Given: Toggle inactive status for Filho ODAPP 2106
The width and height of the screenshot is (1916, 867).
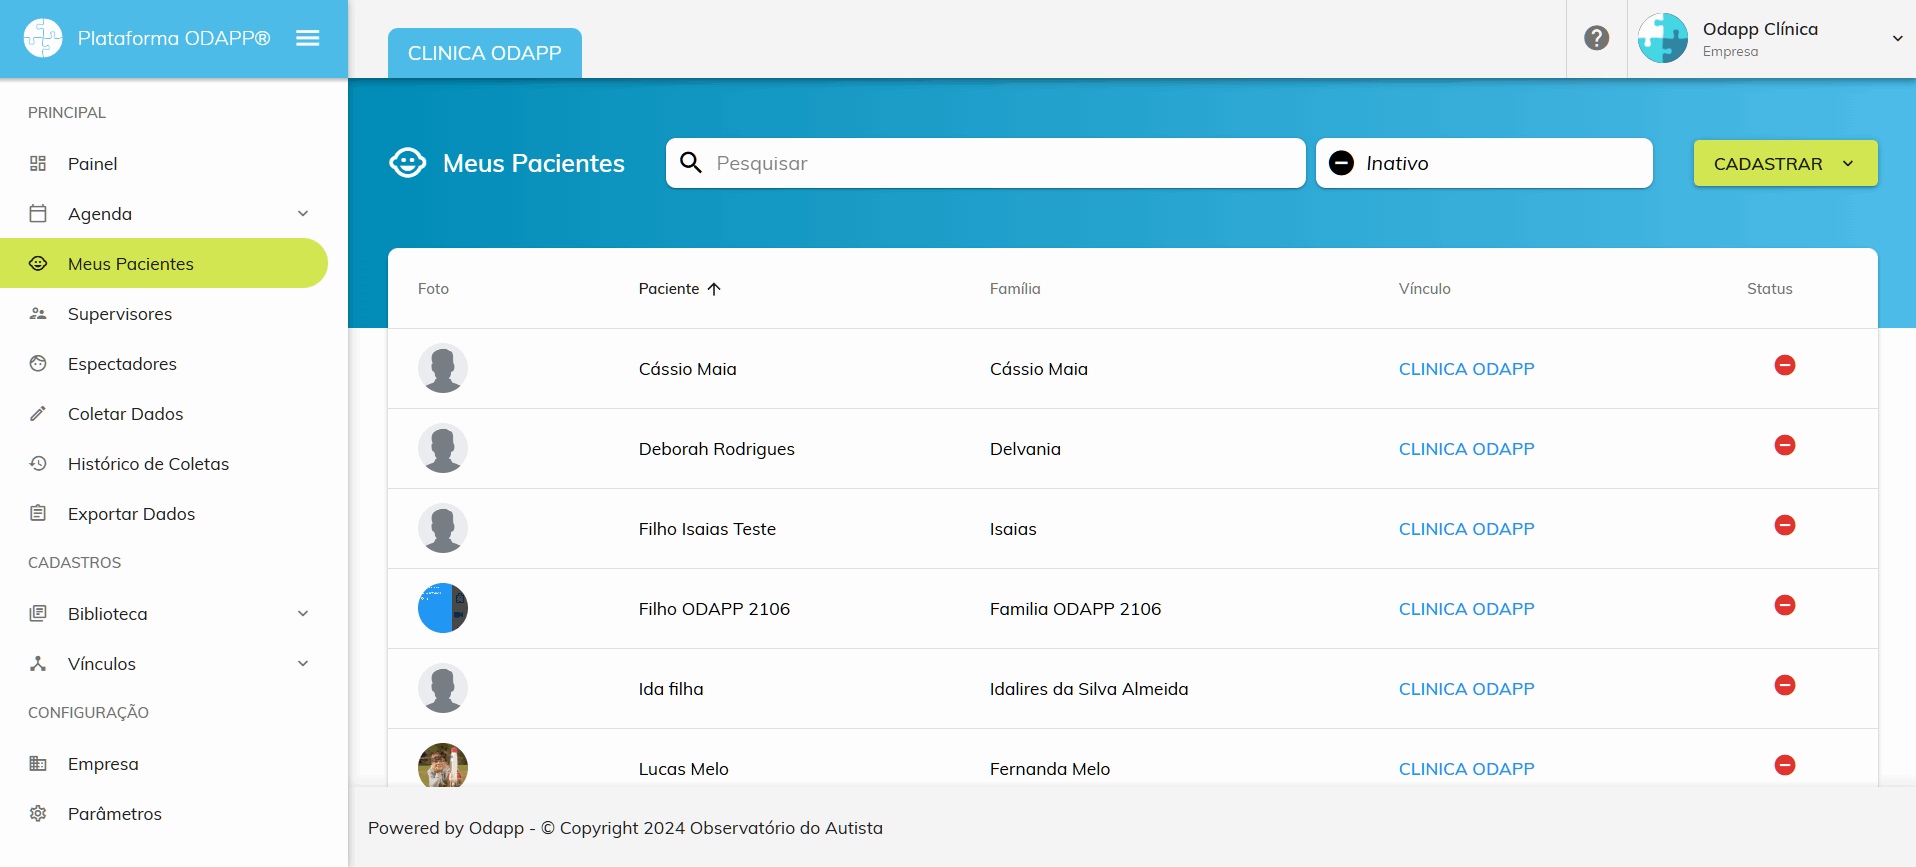Looking at the screenshot, I should point(1785,605).
